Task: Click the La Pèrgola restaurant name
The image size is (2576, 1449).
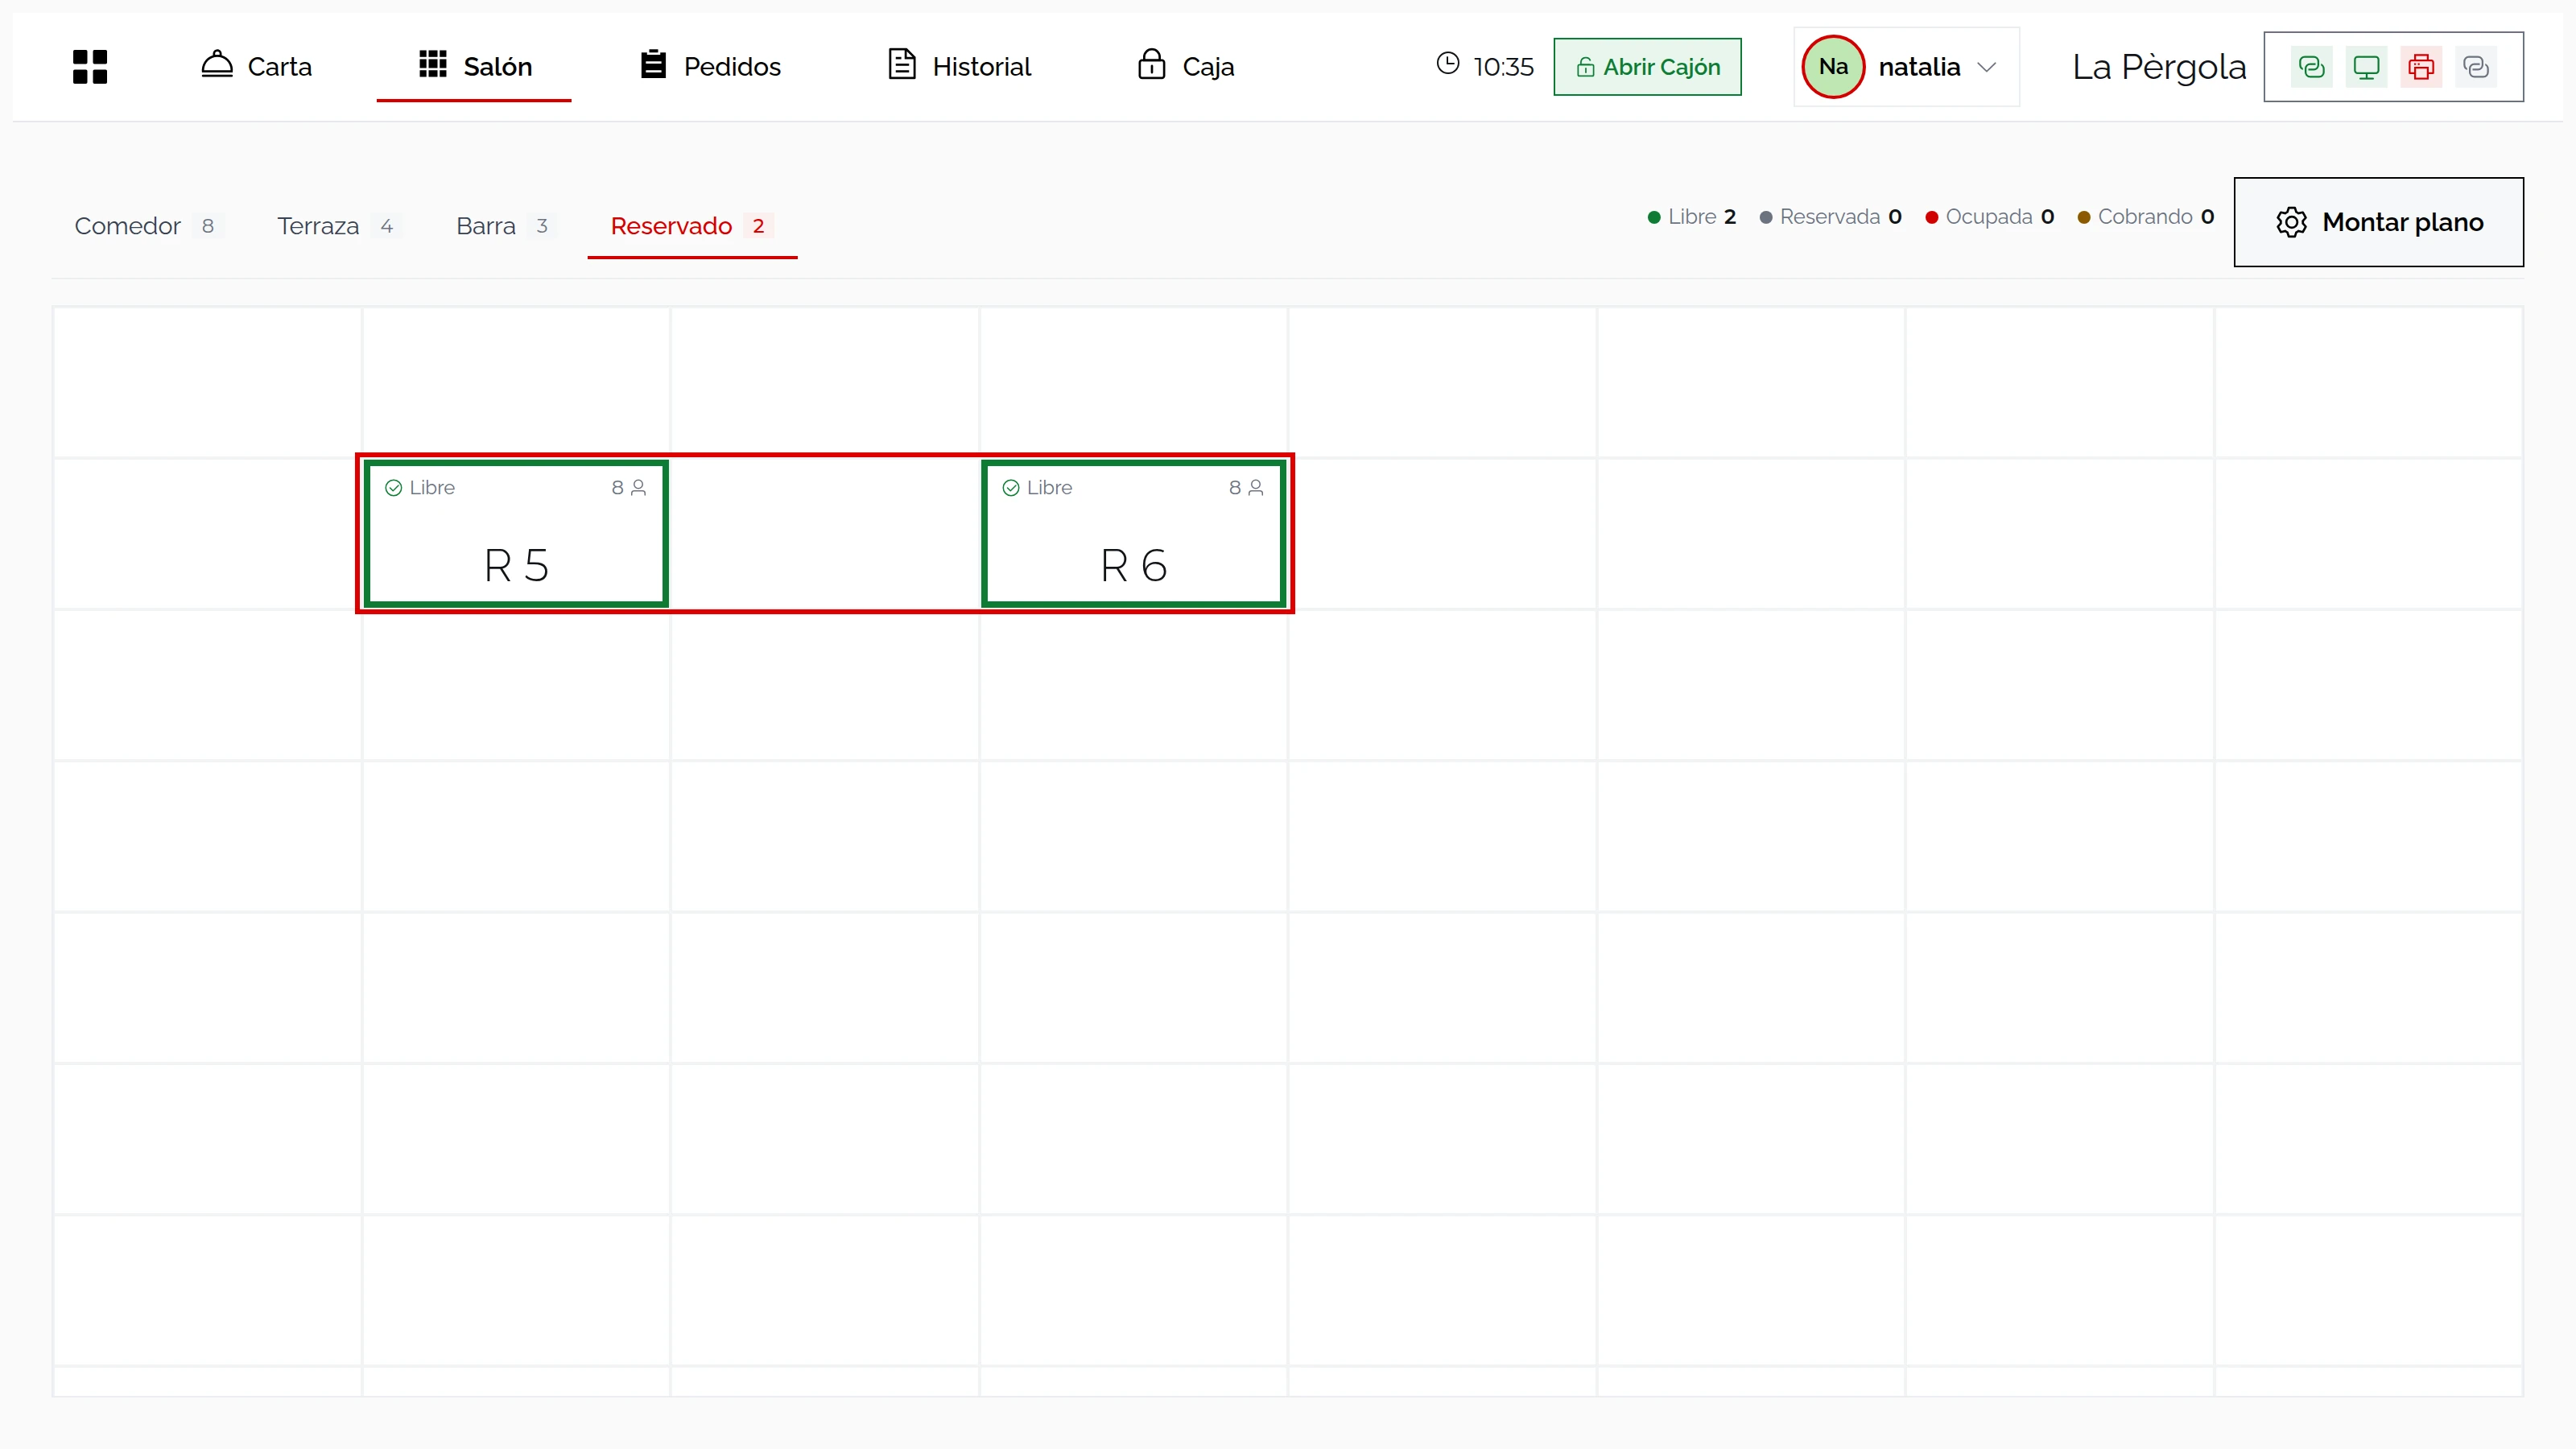Action: click(2158, 67)
